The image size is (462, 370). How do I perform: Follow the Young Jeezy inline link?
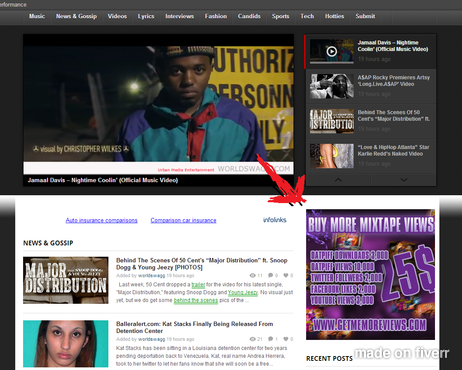[x=243, y=293]
